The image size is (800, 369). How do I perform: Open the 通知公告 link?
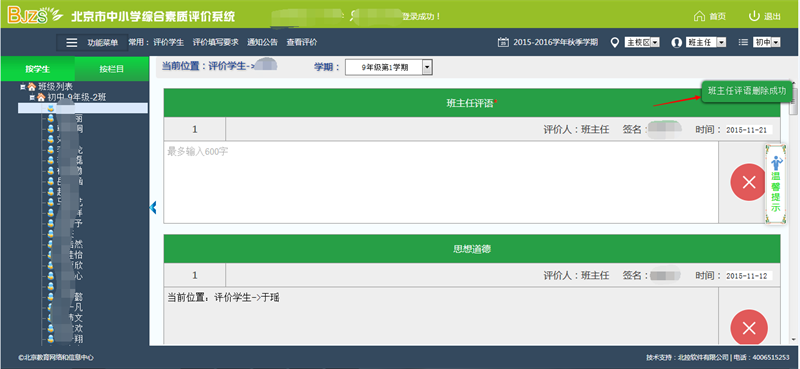pos(262,42)
